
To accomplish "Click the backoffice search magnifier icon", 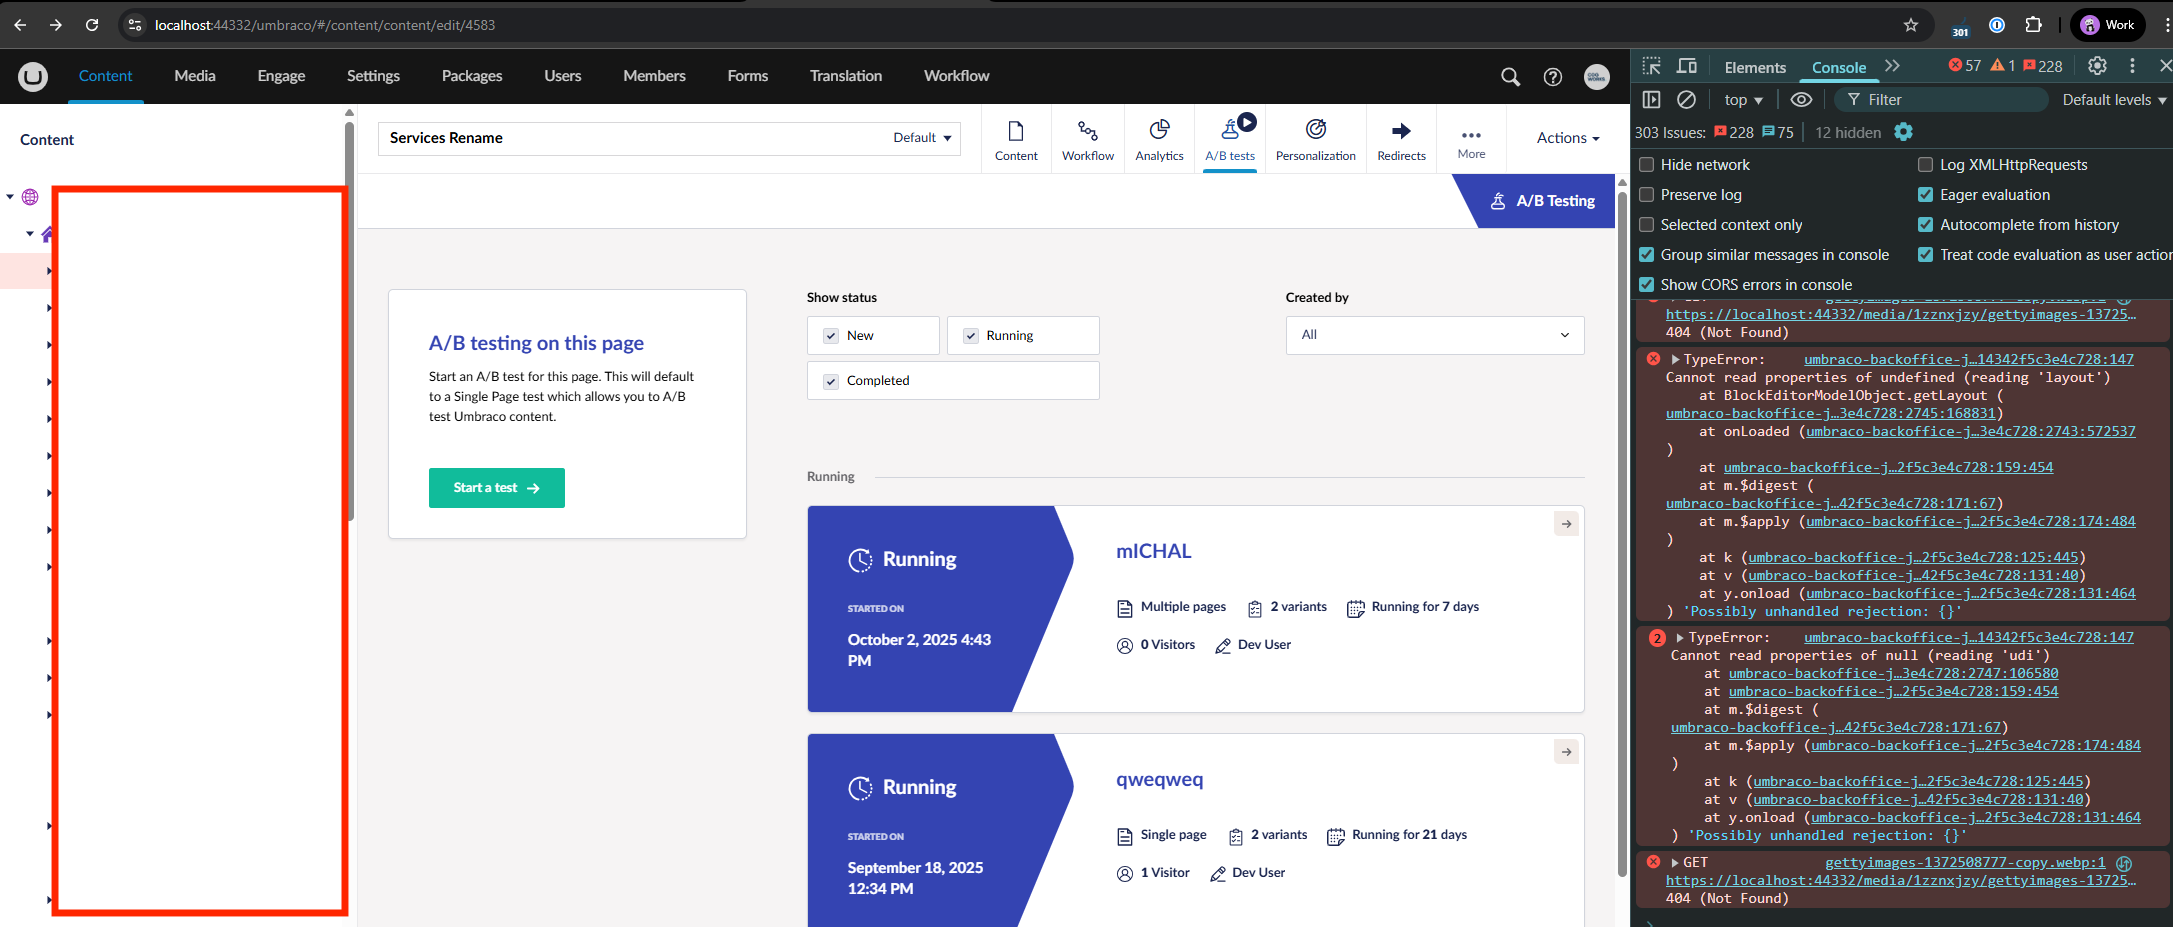I will point(1510,77).
